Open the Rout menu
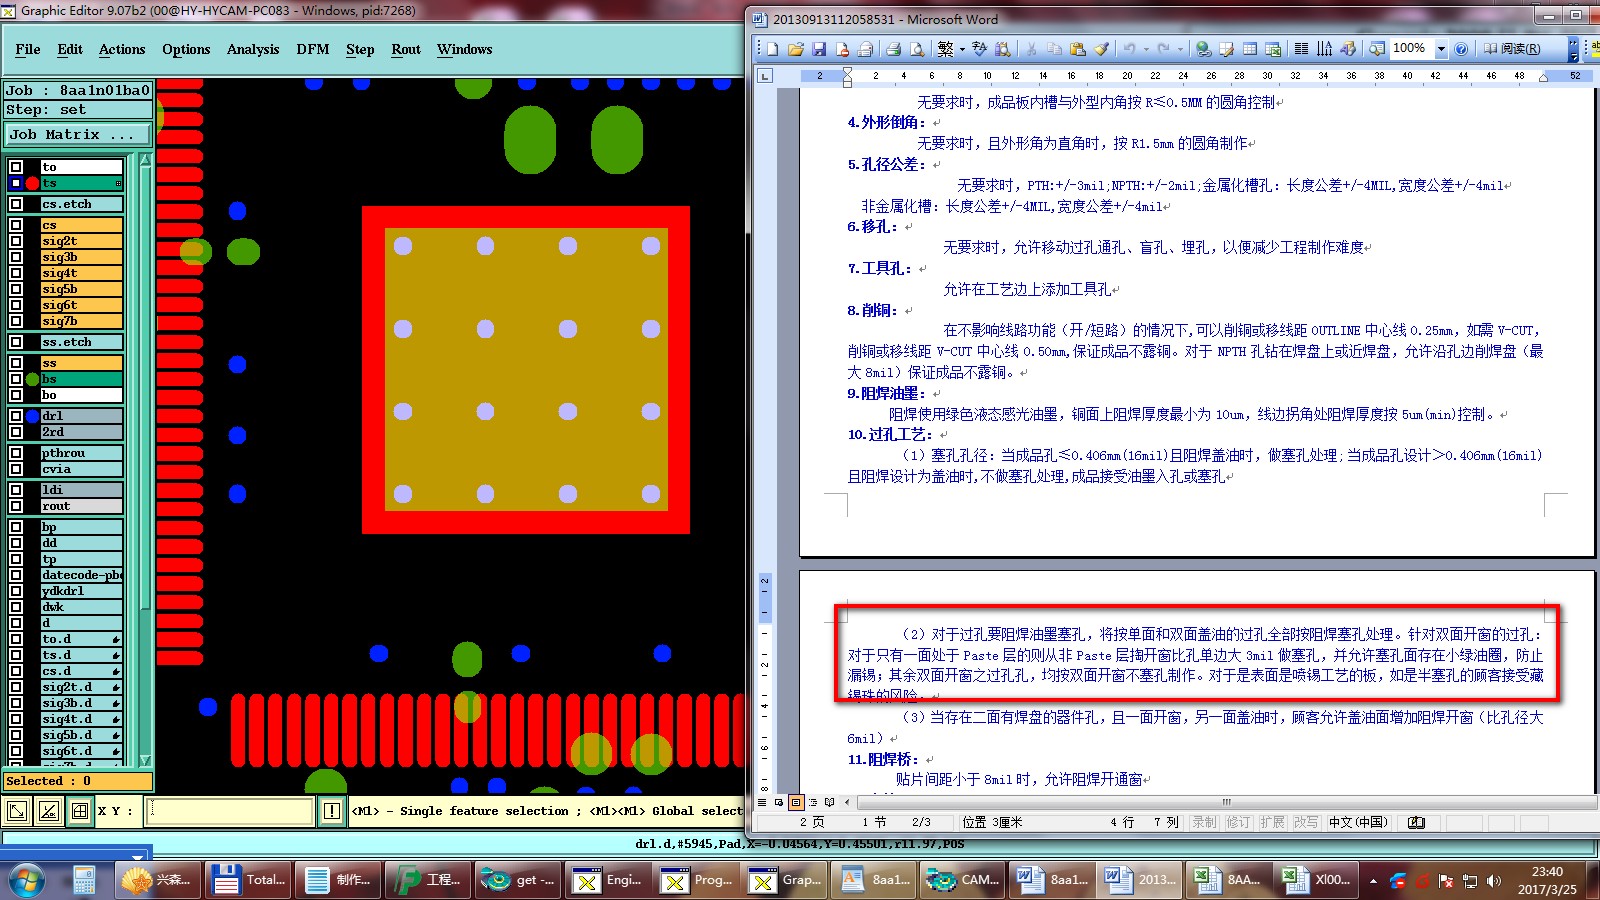 point(406,49)
